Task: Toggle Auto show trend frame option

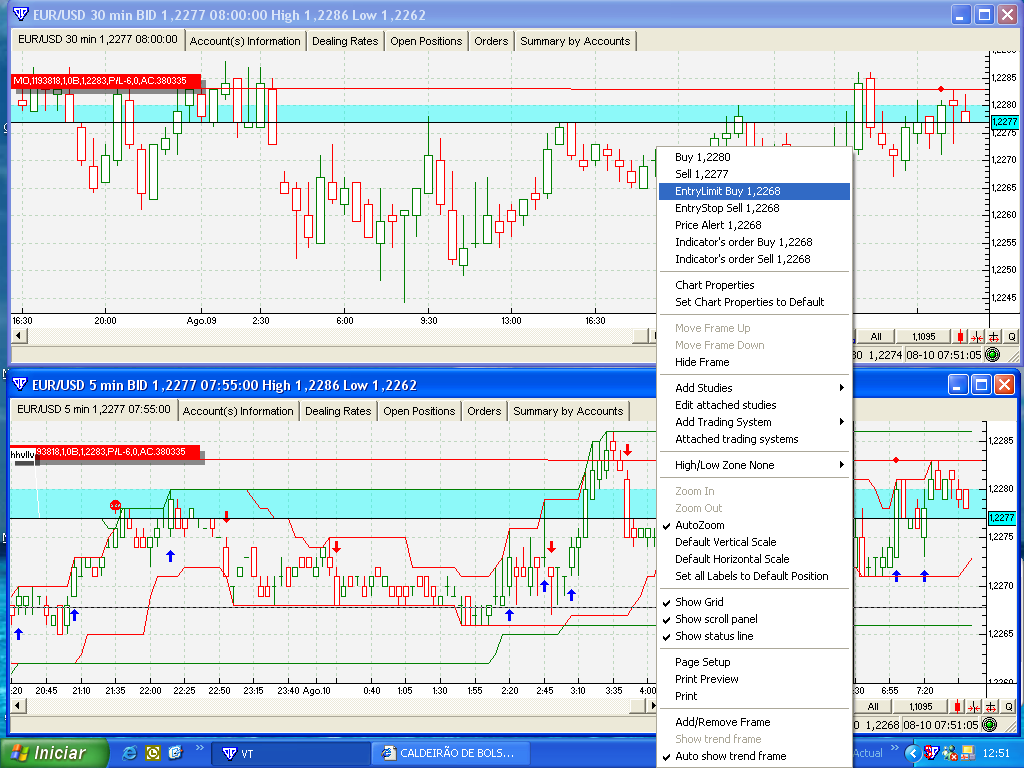Action: click(x=730, y=756)
